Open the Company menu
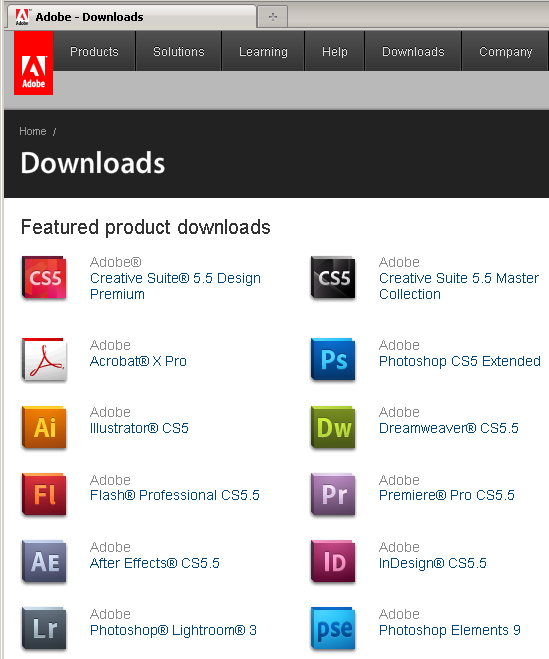 click(x=506, y=51)
